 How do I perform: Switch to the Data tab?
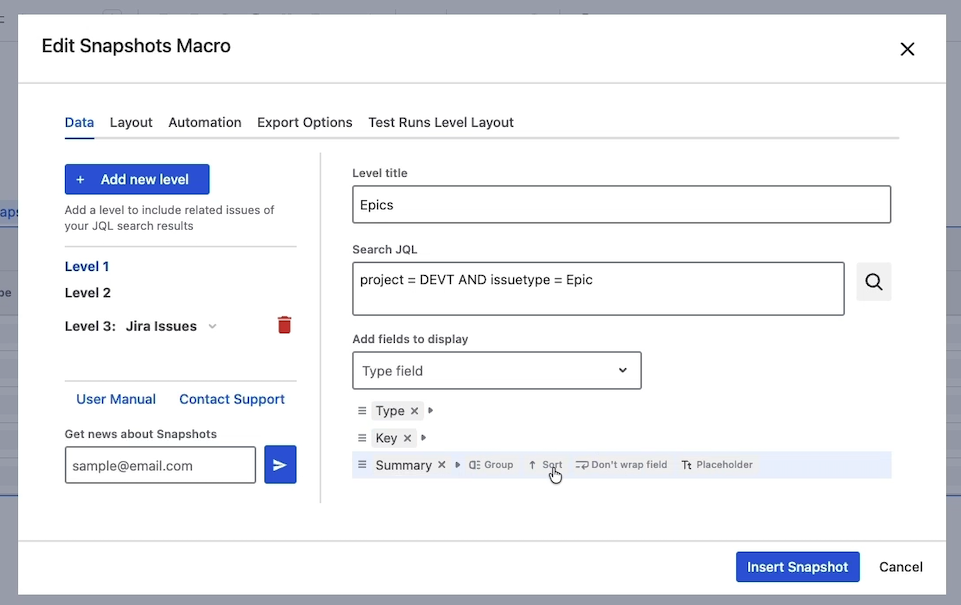point(79,123)
